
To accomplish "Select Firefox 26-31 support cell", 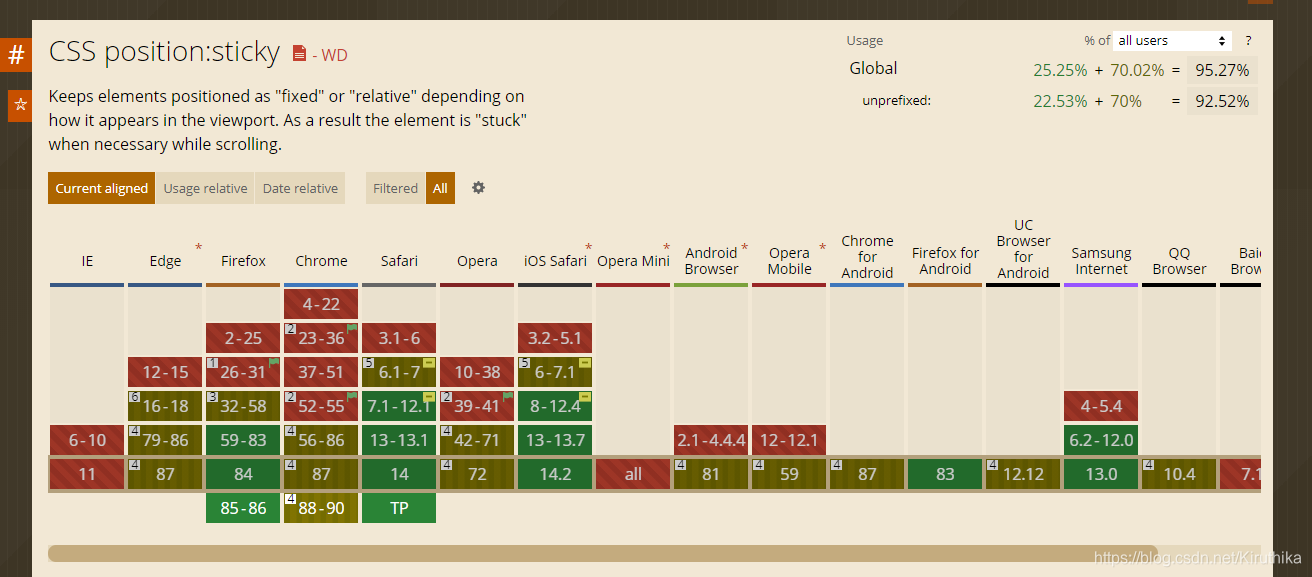I will tap(243, 372).
